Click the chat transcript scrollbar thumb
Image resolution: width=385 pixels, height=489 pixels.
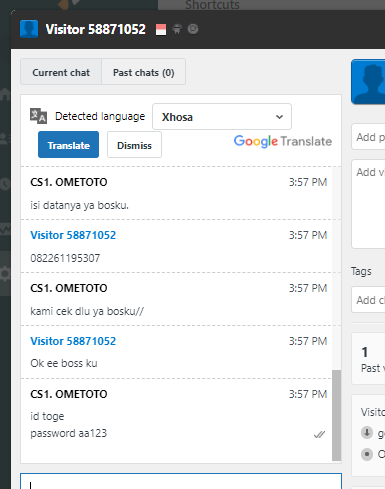click(x=336, y=415)
